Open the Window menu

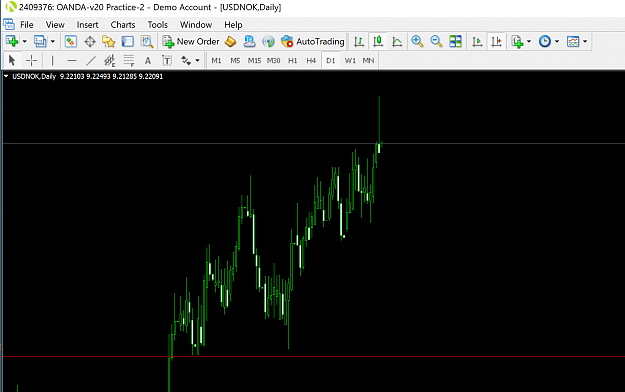coord(196,25)
